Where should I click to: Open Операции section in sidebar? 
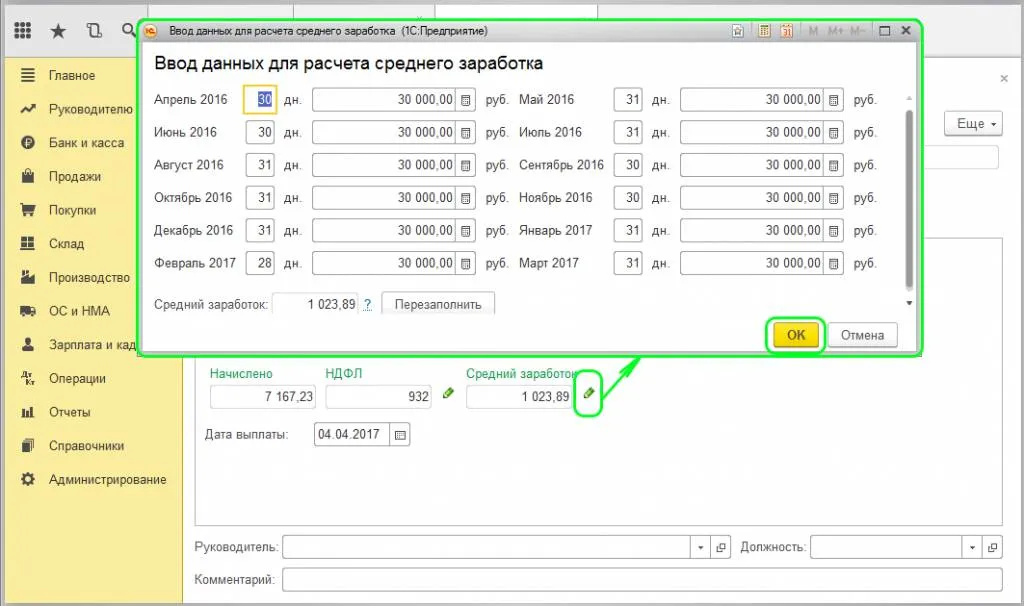tap(77, 379)
